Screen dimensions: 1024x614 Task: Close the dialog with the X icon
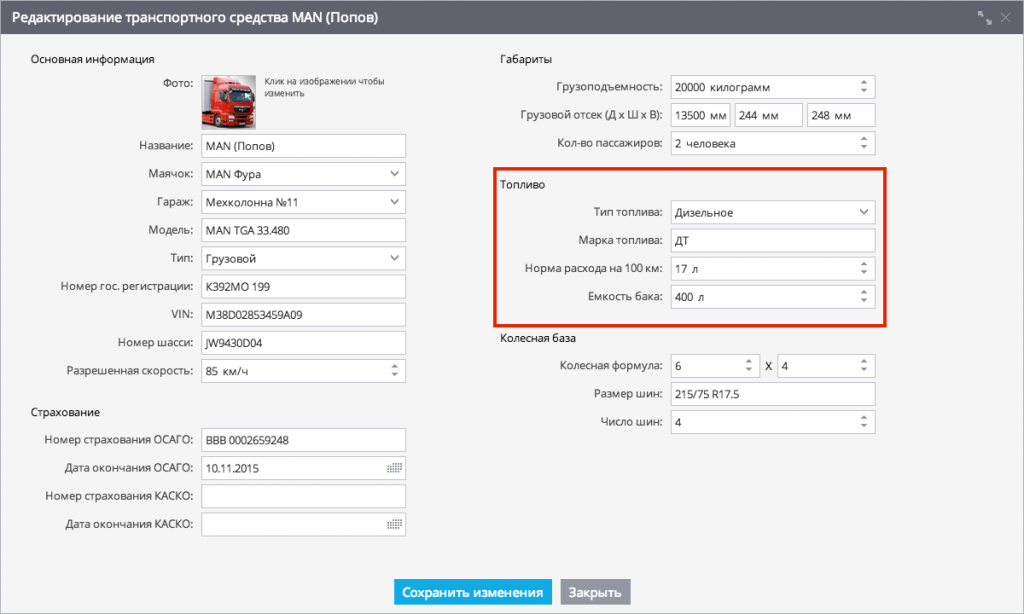[x=1007, y=17]
